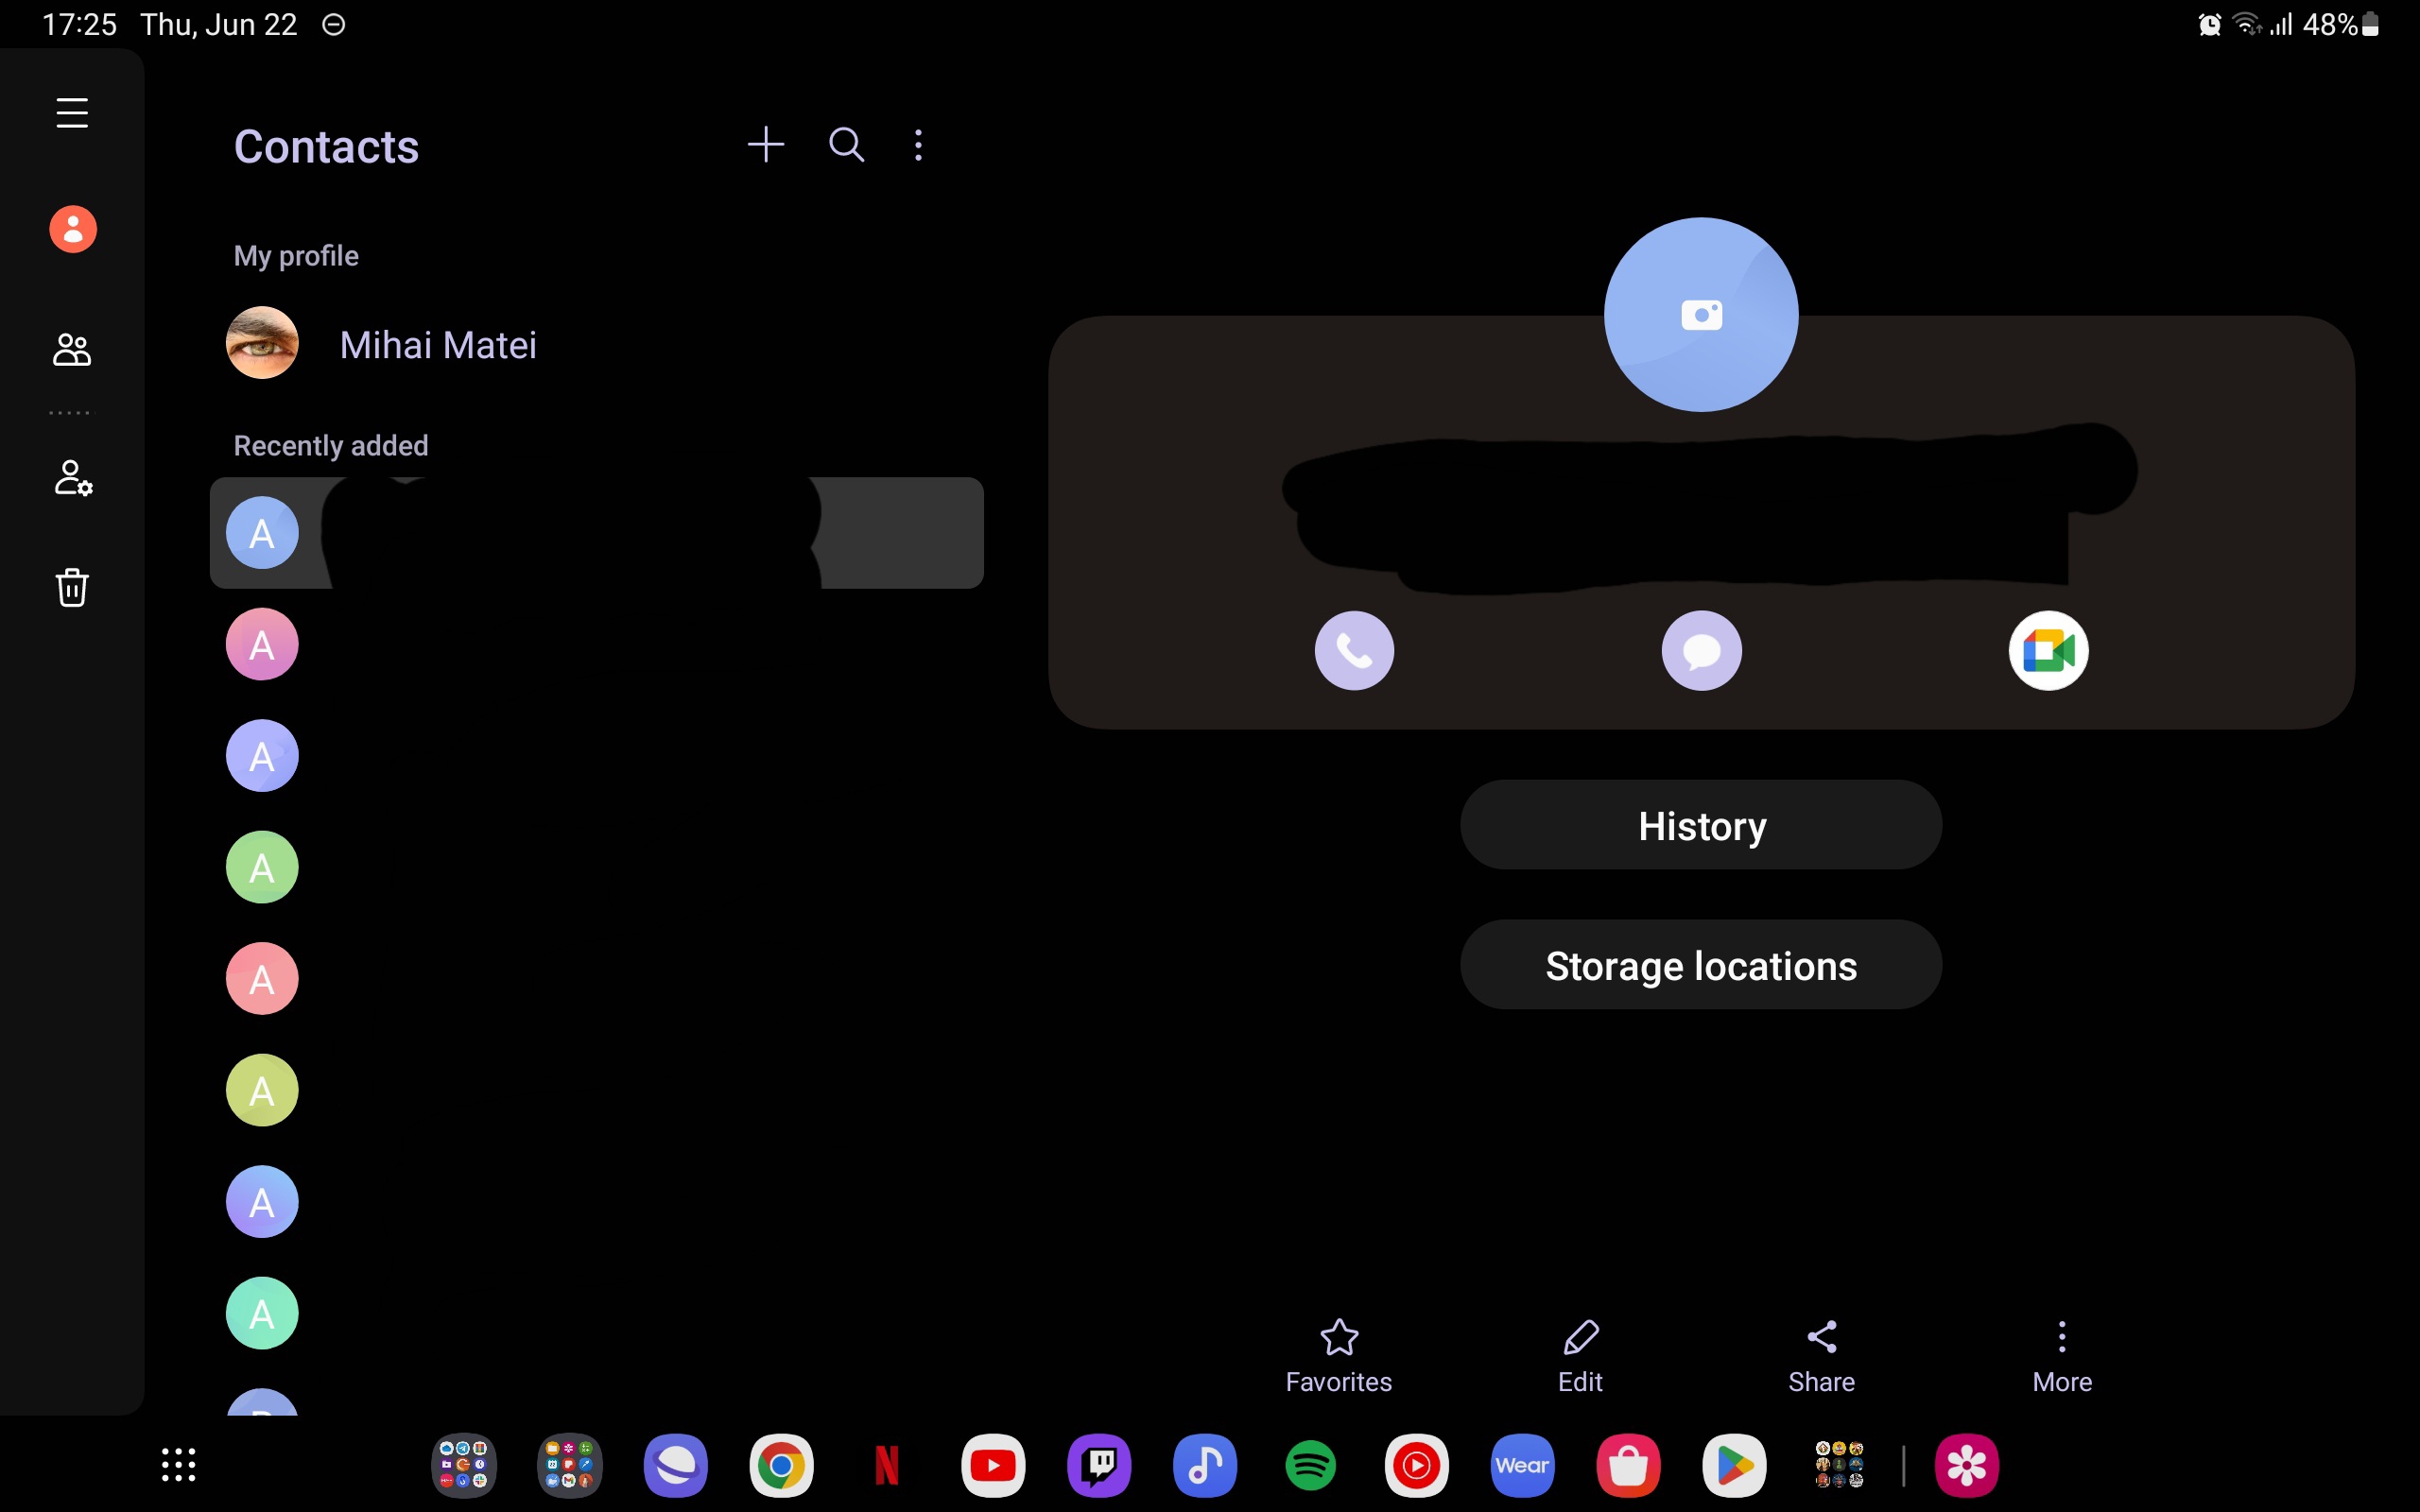Open Mihai Matei profile

(x=437, y=345)
